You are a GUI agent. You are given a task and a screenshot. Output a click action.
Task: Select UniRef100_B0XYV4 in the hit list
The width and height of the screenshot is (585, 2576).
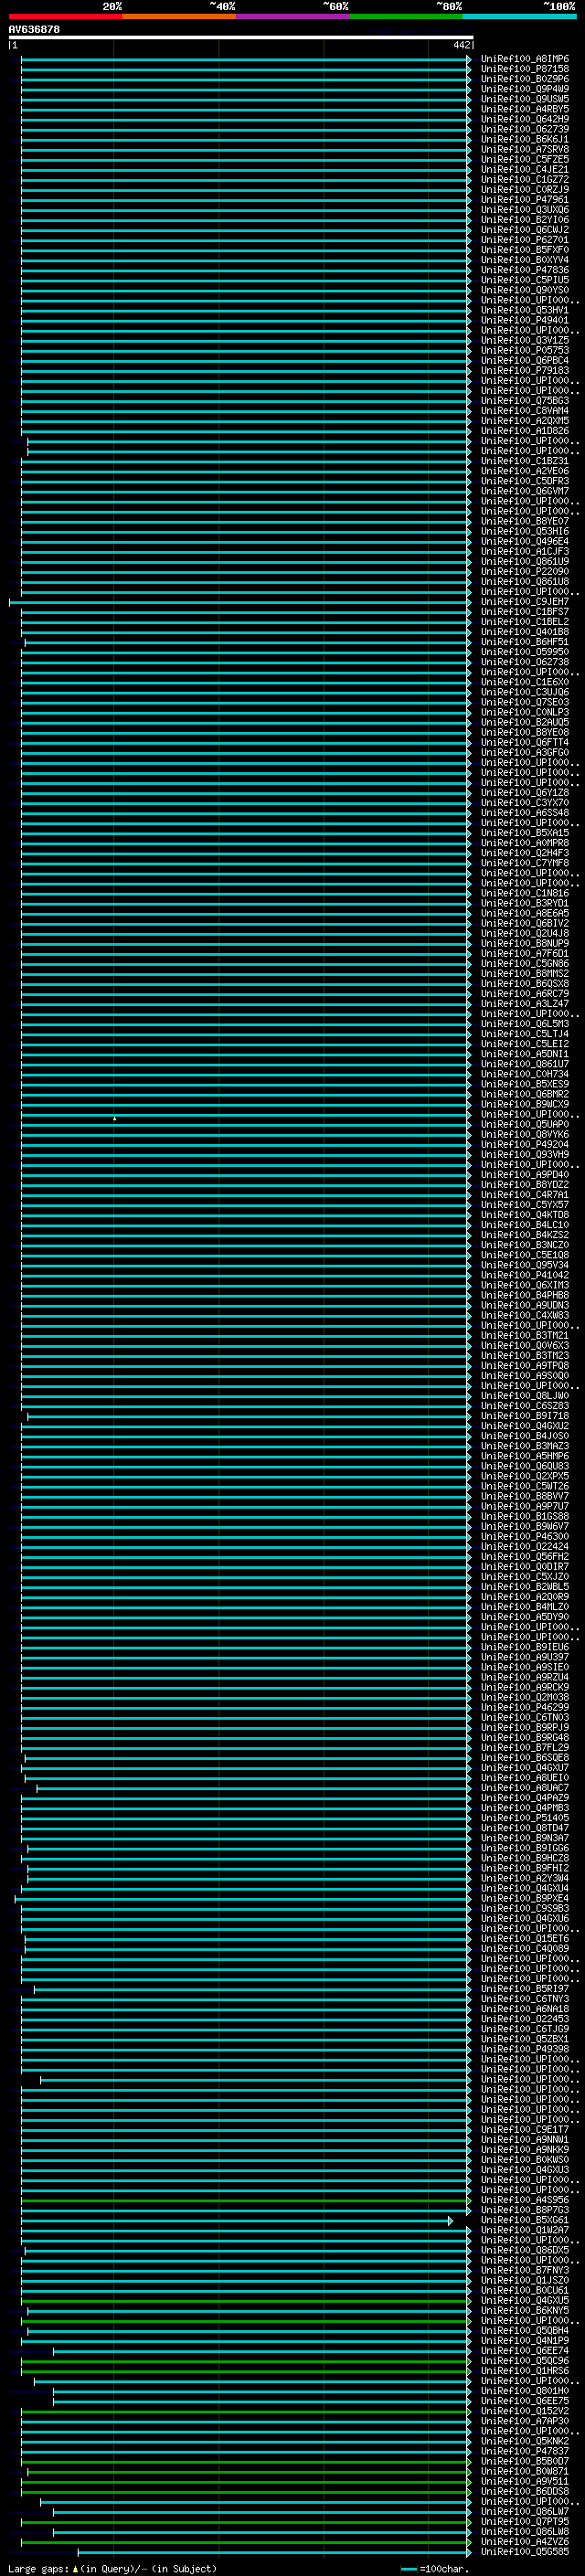tap(525, 260)
